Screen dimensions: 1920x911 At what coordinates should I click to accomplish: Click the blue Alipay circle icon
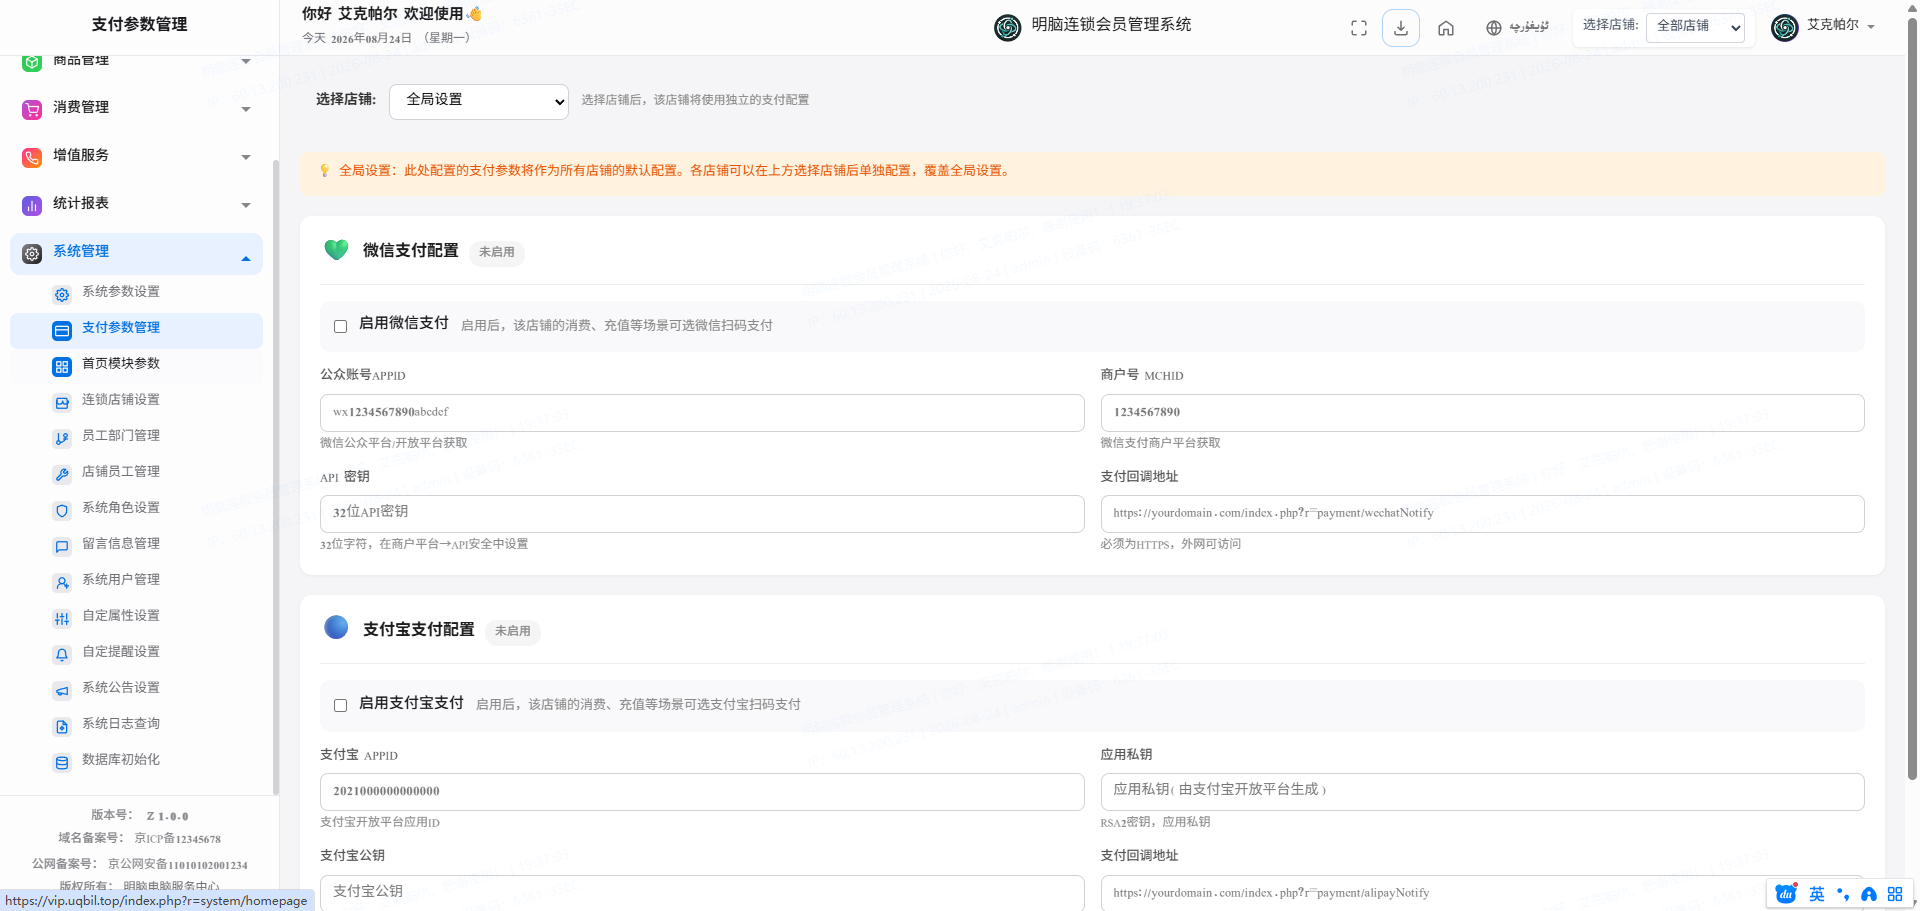point(336,627)
